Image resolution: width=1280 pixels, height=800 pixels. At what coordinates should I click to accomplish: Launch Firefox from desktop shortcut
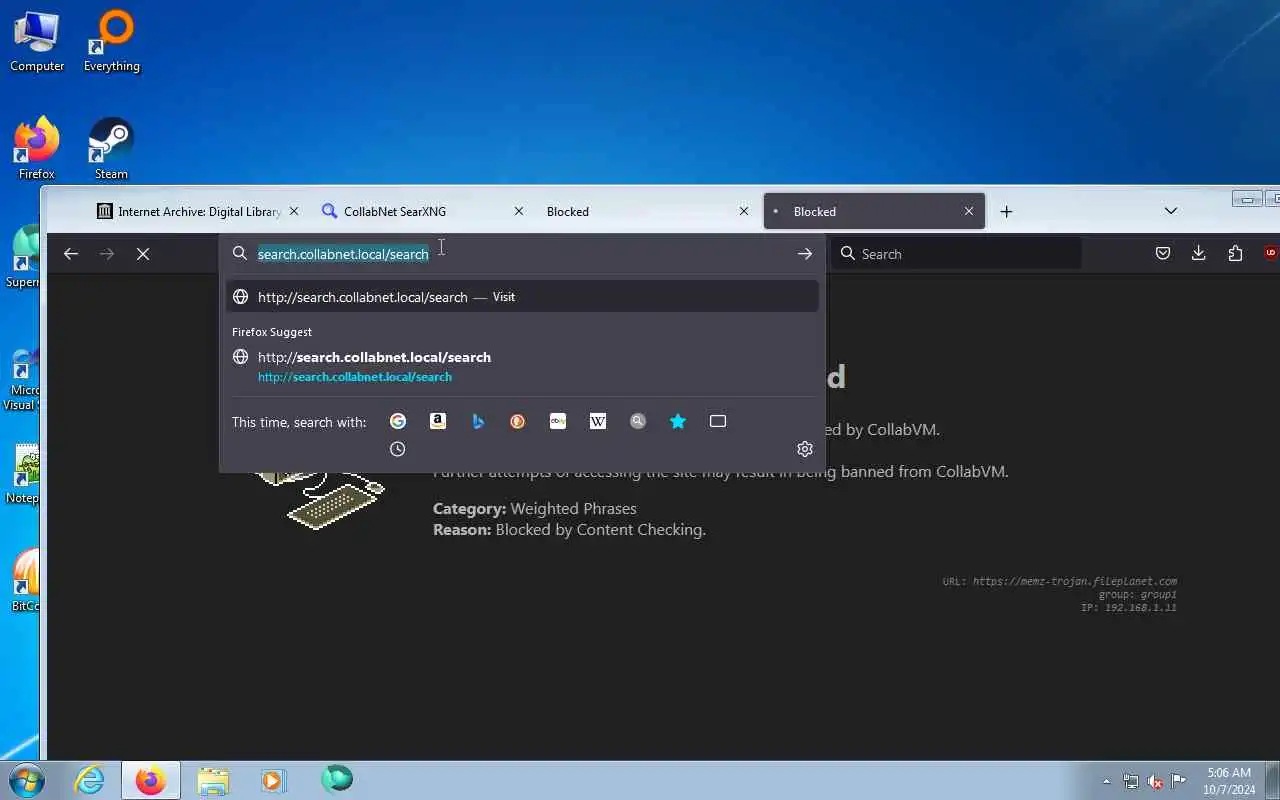[37, 149]
